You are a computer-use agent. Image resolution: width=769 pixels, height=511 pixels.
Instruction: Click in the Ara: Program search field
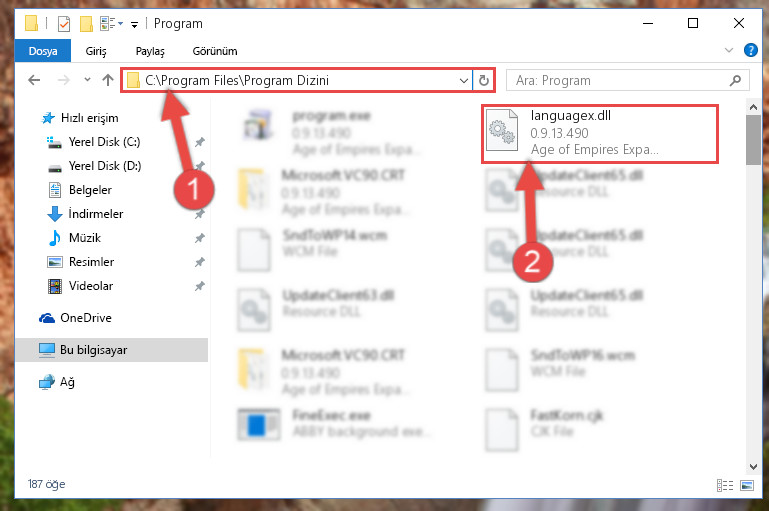618,80
